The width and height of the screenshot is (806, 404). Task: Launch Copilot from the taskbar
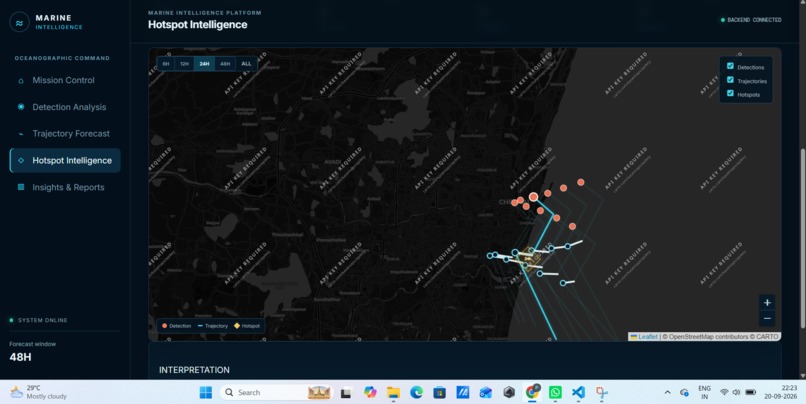click(x=370, y=393)
